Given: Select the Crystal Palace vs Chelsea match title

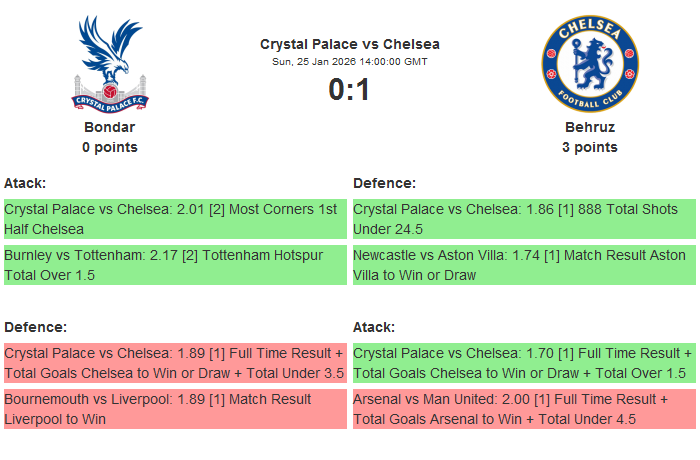Looking at the screenshot, I should pos(349,44).
